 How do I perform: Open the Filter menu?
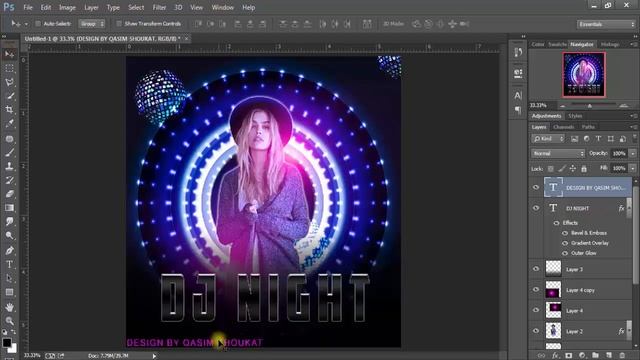coord(159,7)
